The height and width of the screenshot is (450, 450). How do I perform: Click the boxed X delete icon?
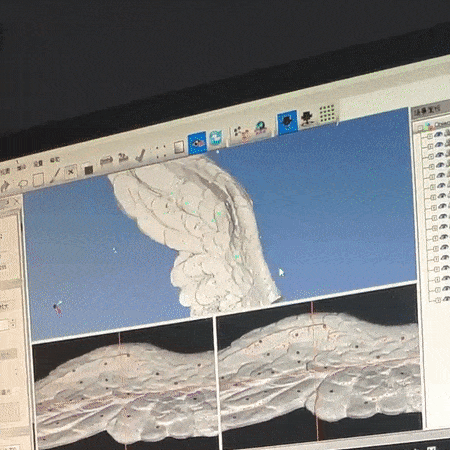click(71, 172)
